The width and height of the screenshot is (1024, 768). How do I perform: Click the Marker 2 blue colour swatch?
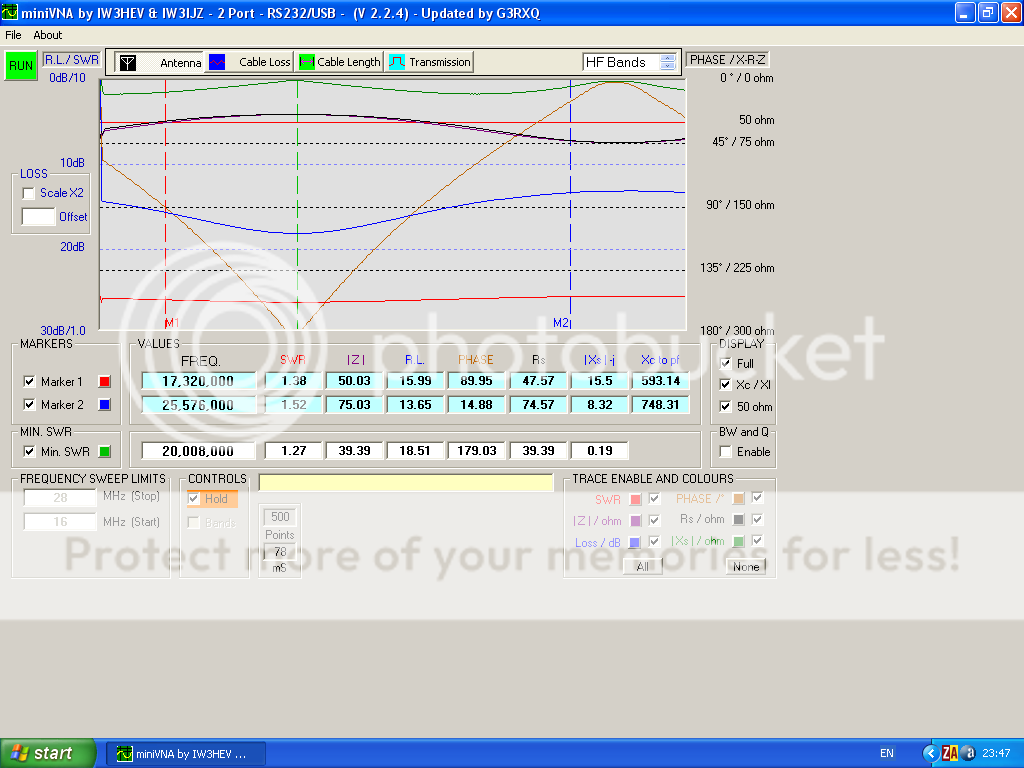tap(104, 405)
